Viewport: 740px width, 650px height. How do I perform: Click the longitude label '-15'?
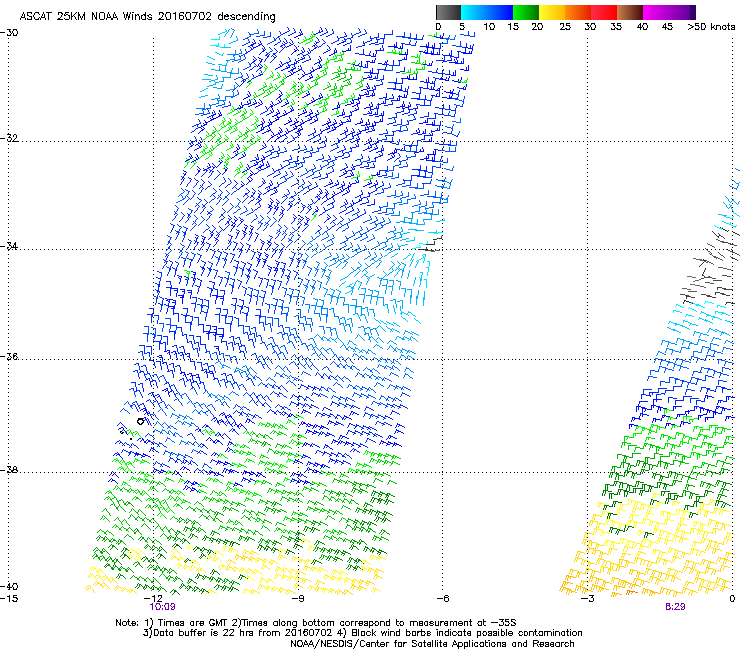[9, 599]
